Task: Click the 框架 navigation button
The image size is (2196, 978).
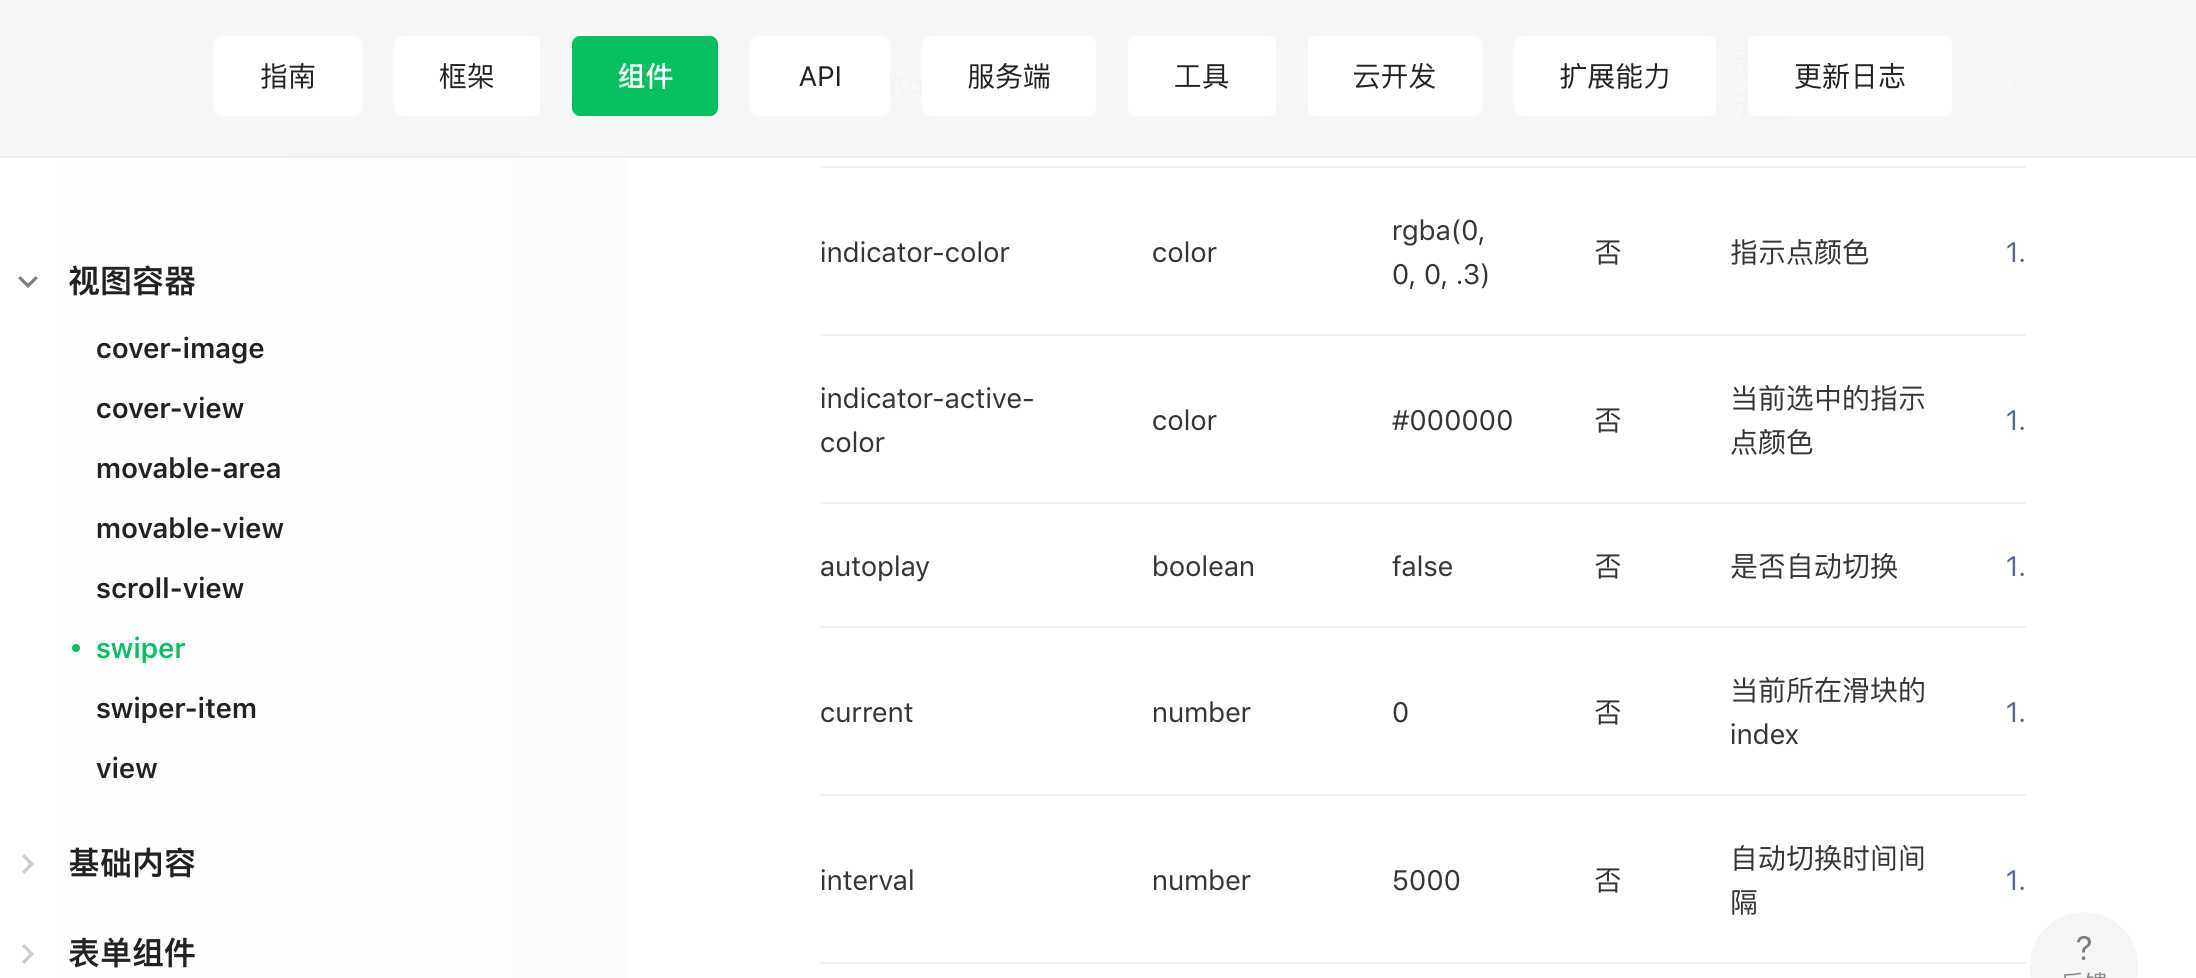Action: point(466,76)
